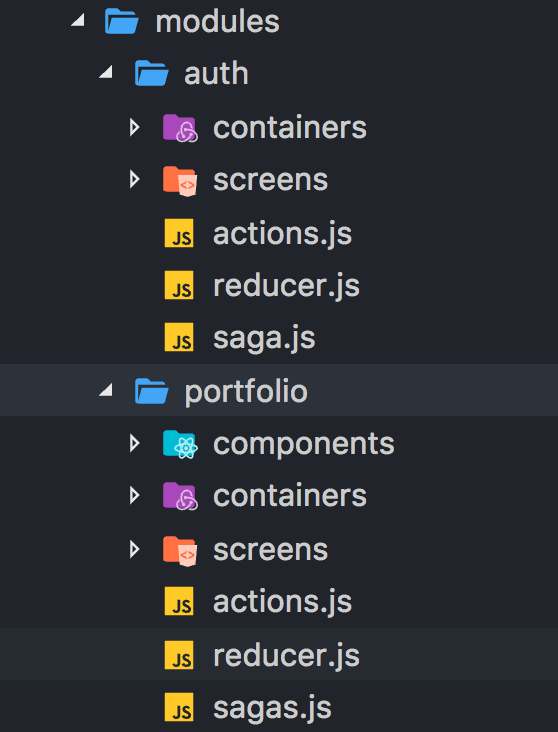558x732 pixels.
Task: Click the orange screens folder icon under auth
Action: [x=180, y=181]
